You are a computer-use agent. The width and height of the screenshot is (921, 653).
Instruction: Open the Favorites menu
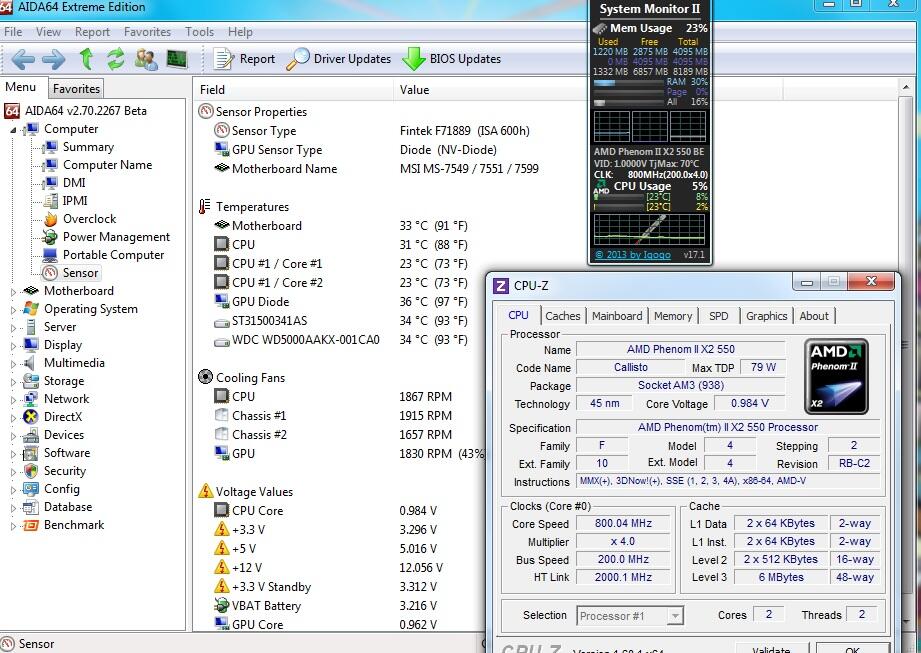click(147, 32)
